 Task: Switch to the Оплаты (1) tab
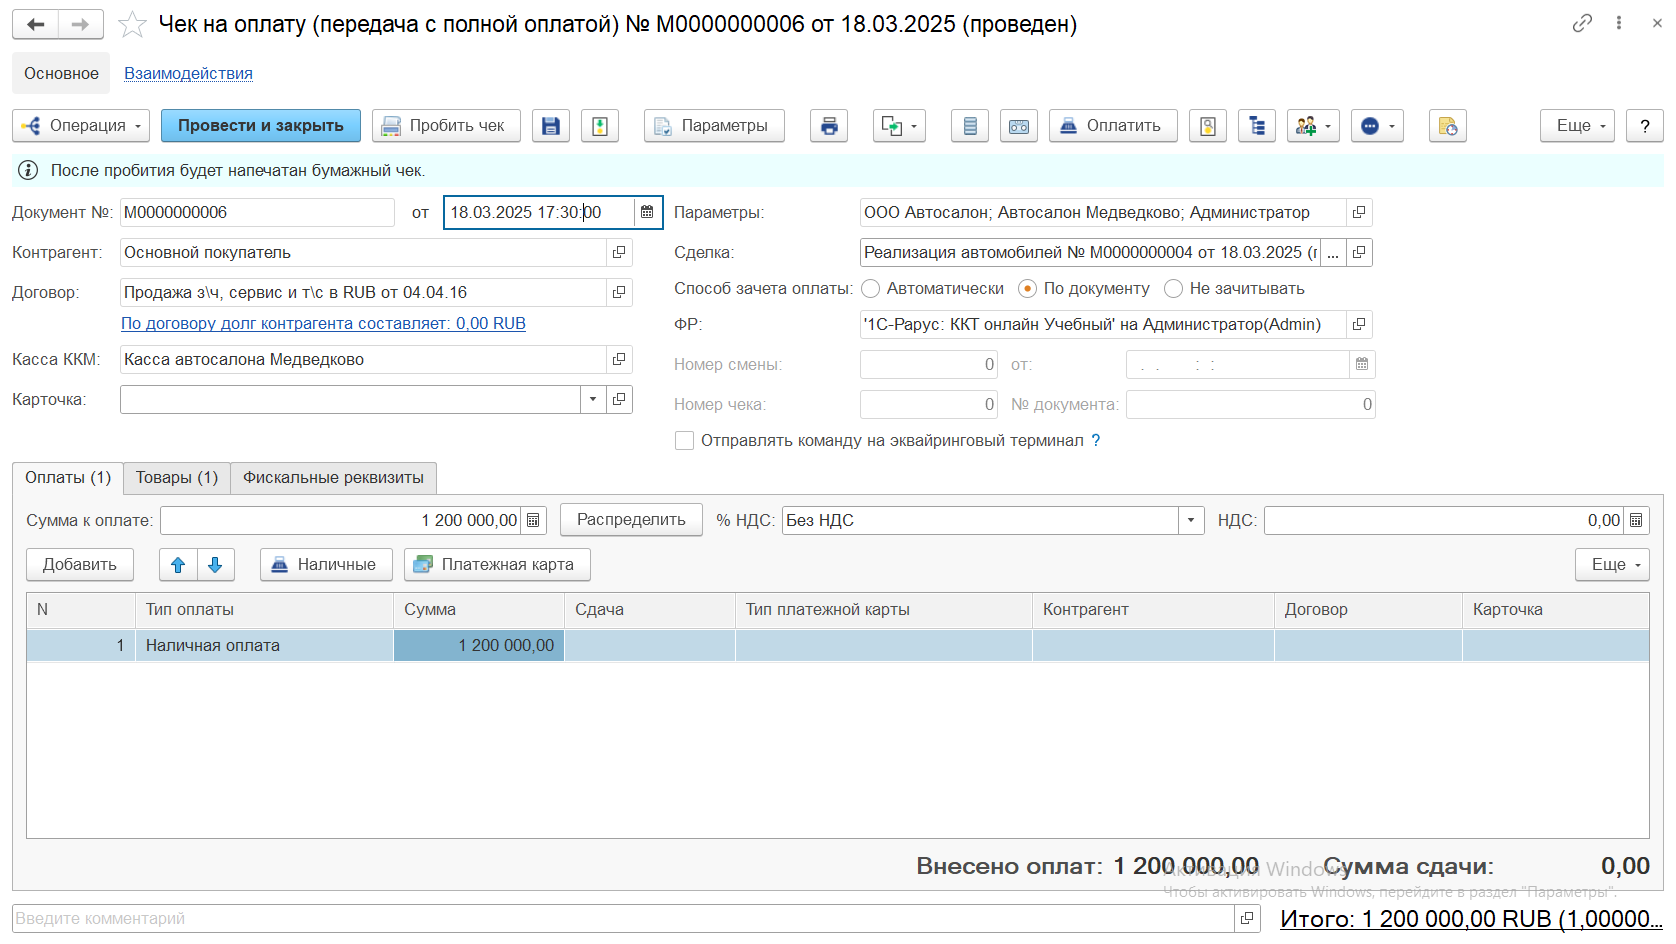pyautogui.click(x=68, y=478)
